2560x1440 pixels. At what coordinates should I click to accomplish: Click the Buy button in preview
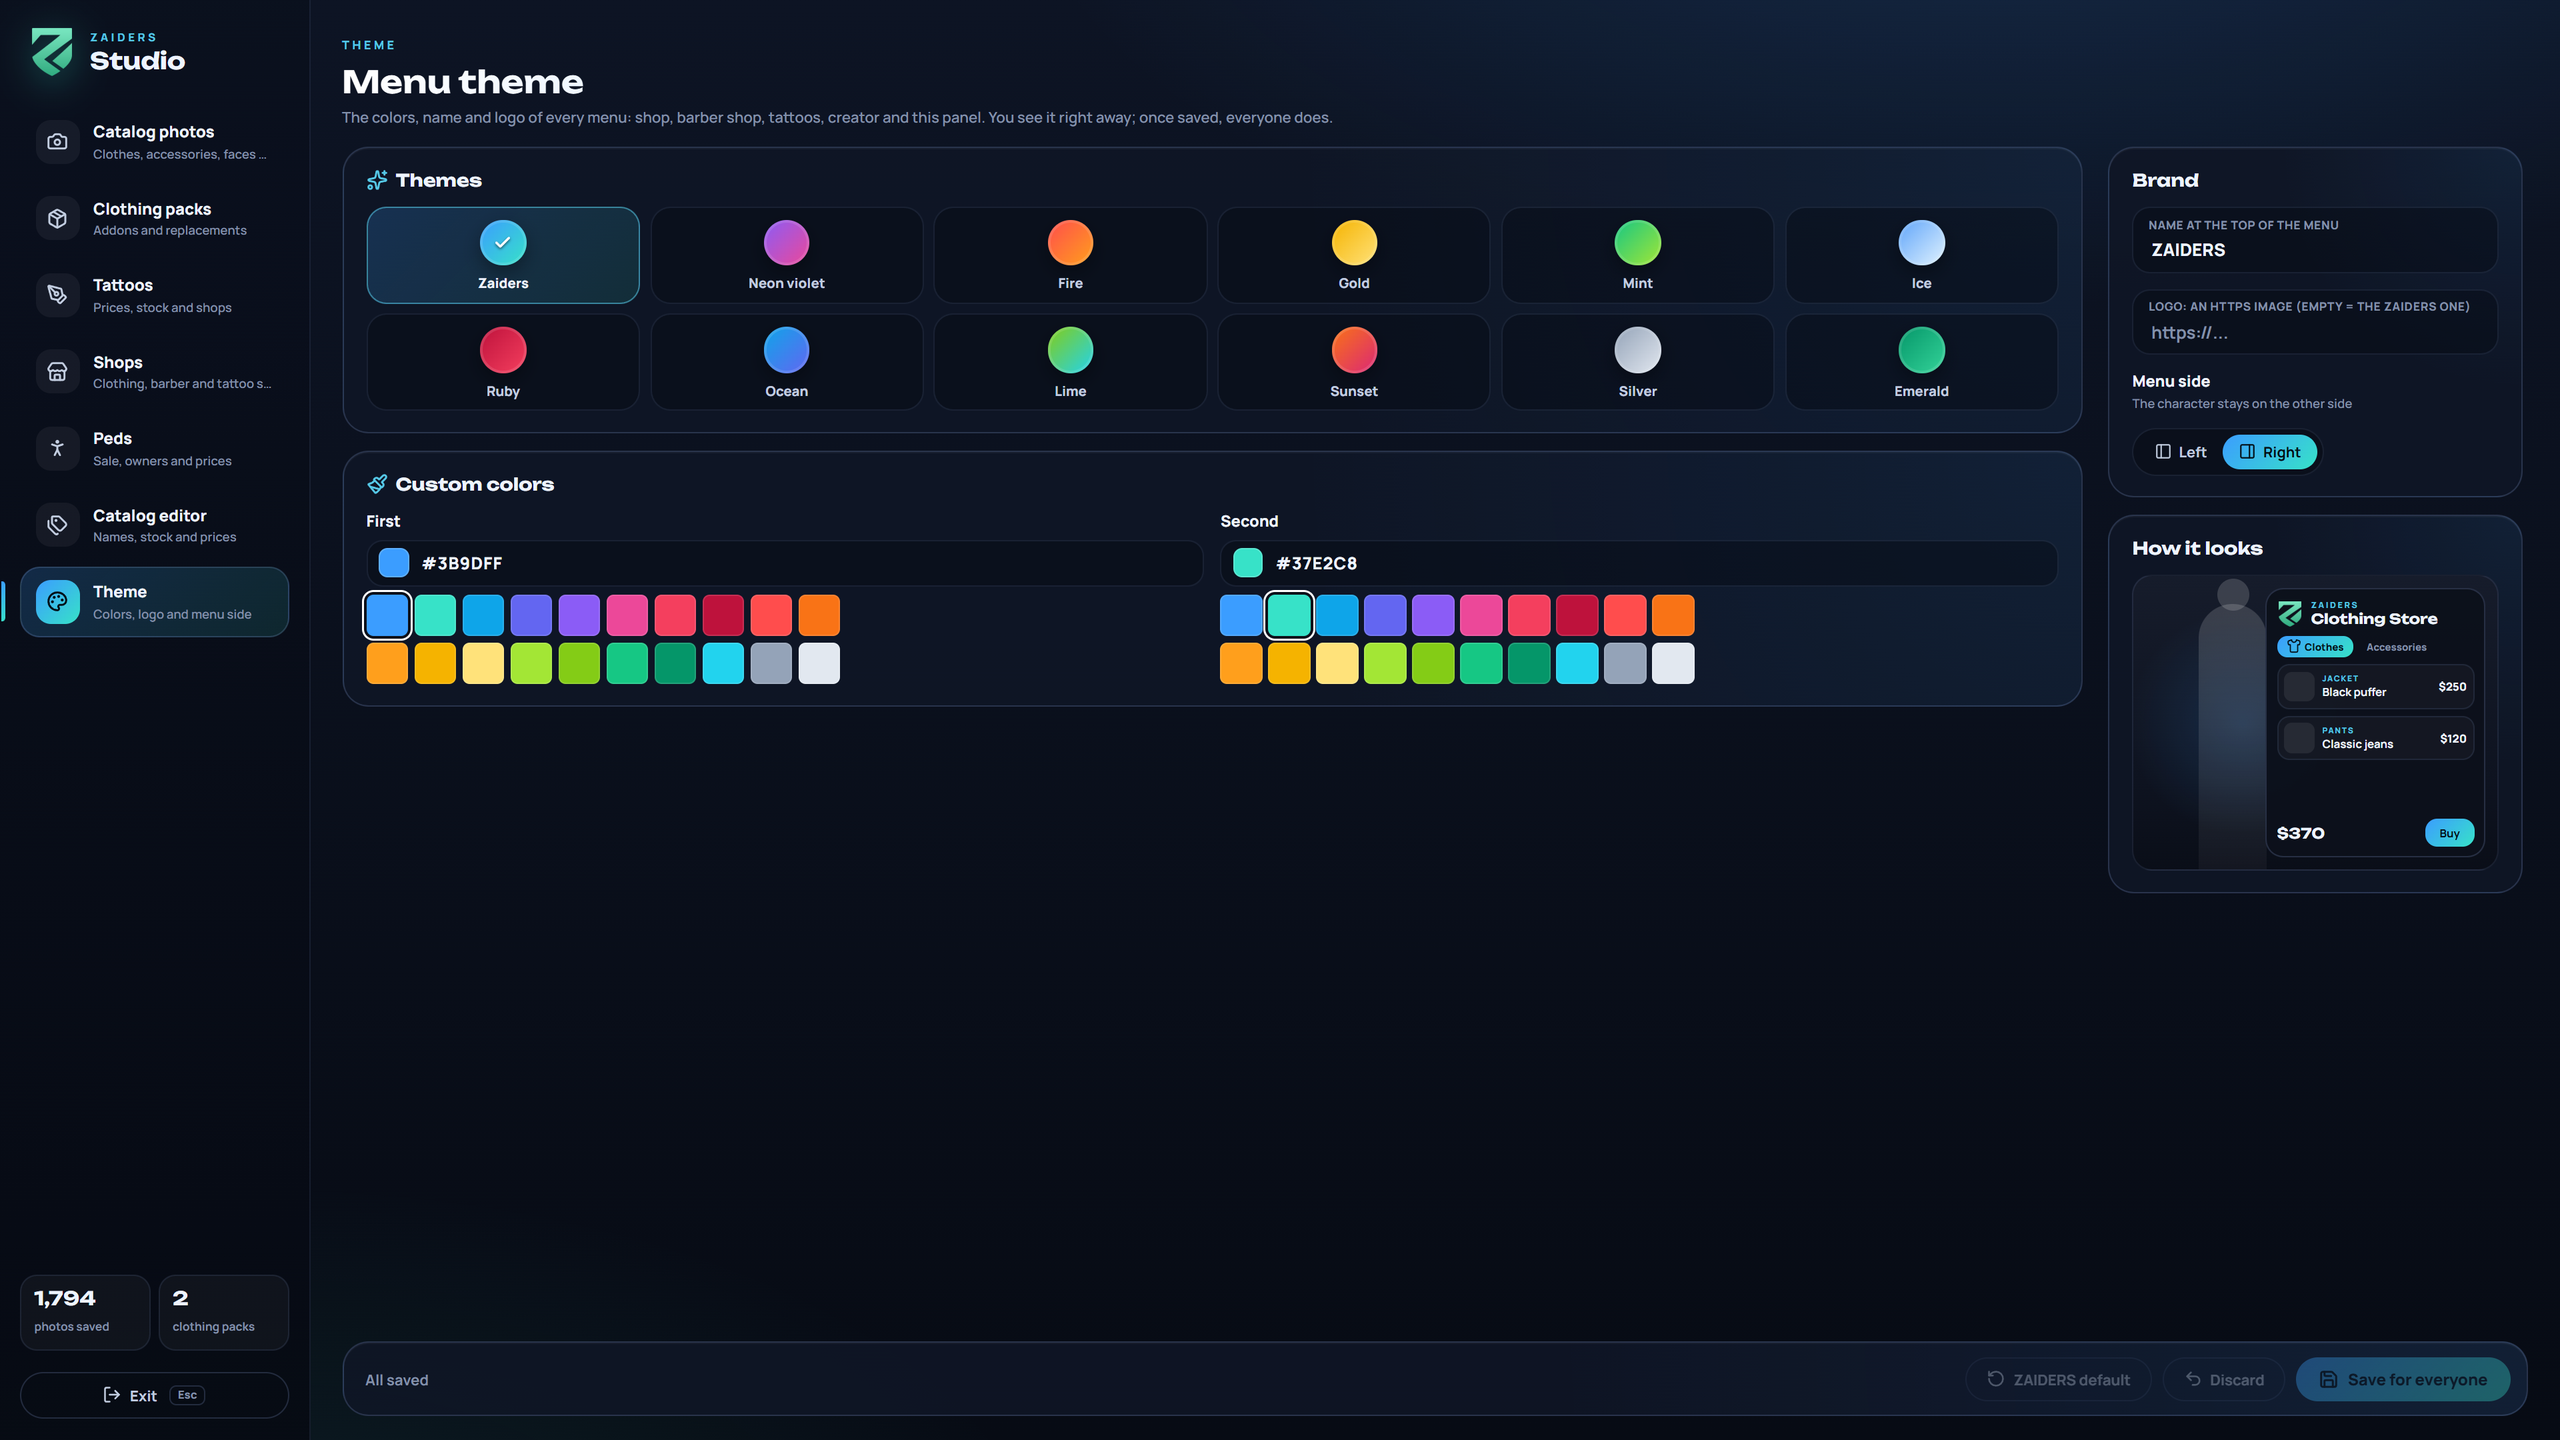coord(2449,833)
